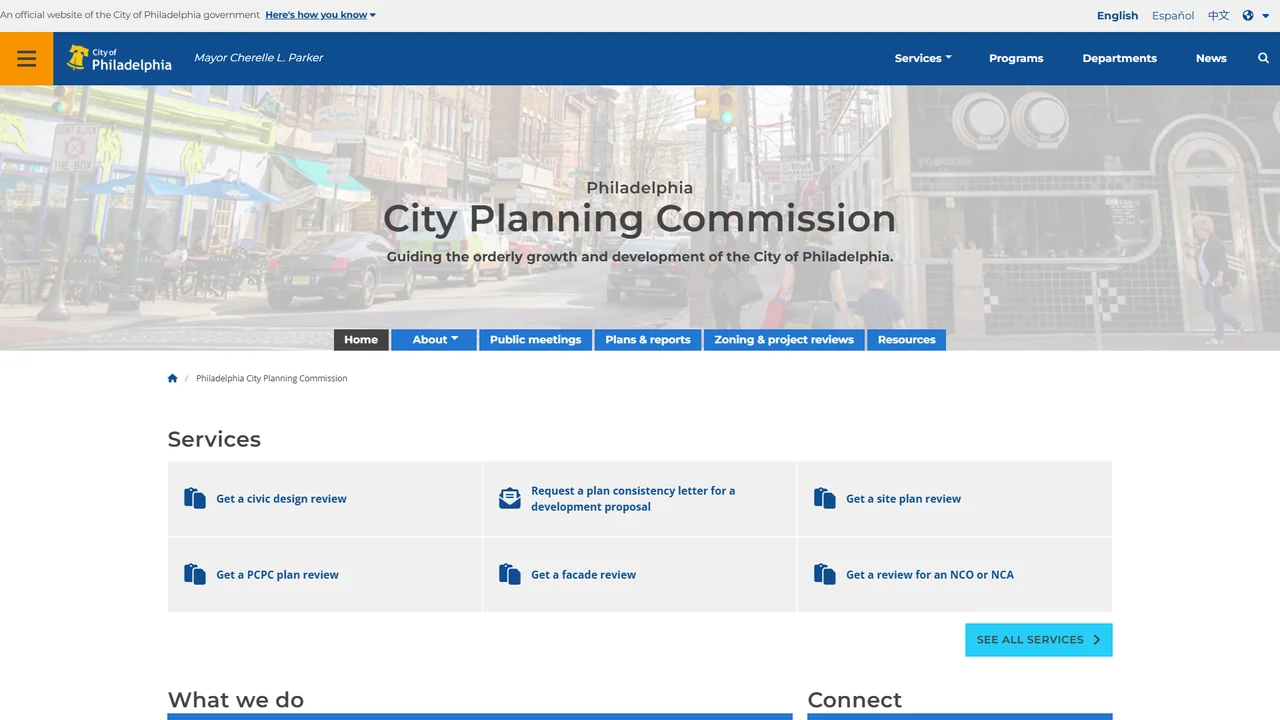Image resolution: width=1280 pixels, height=720 pixels.
Task: Click the City of Philadelphia logo
Action: (x=119, y=58)
